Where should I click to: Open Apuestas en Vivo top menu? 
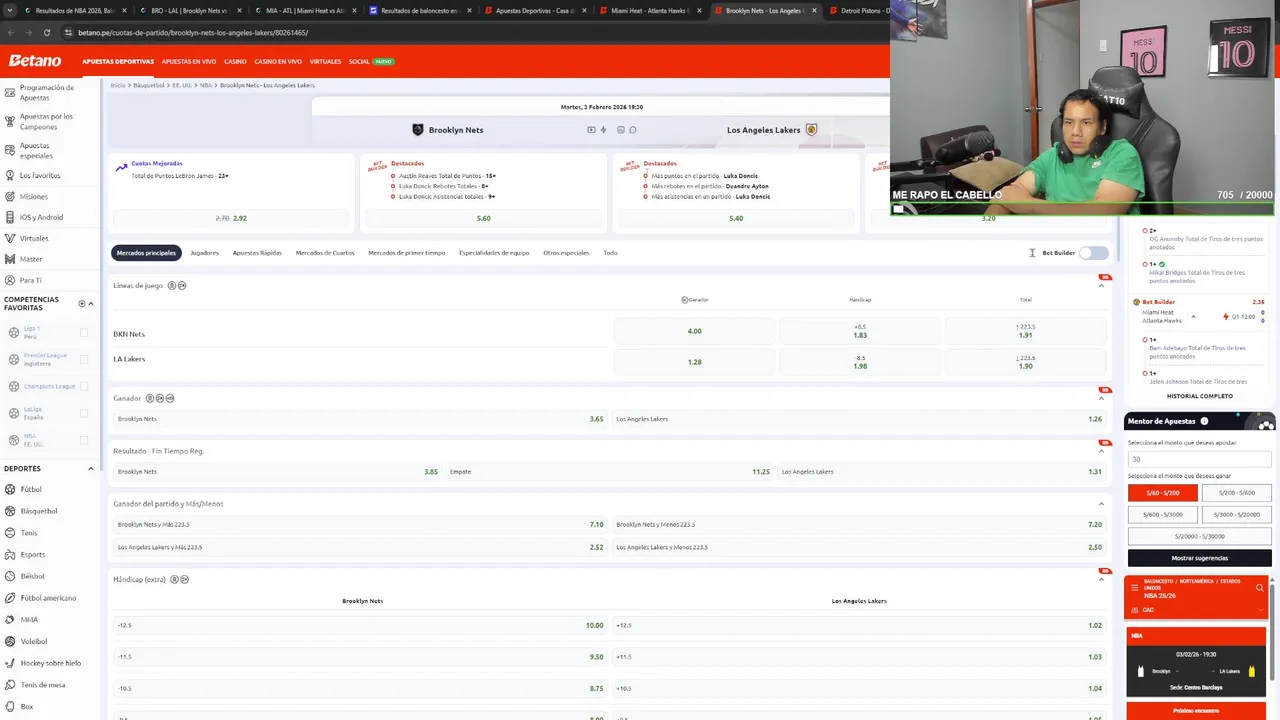click(189, 62)
